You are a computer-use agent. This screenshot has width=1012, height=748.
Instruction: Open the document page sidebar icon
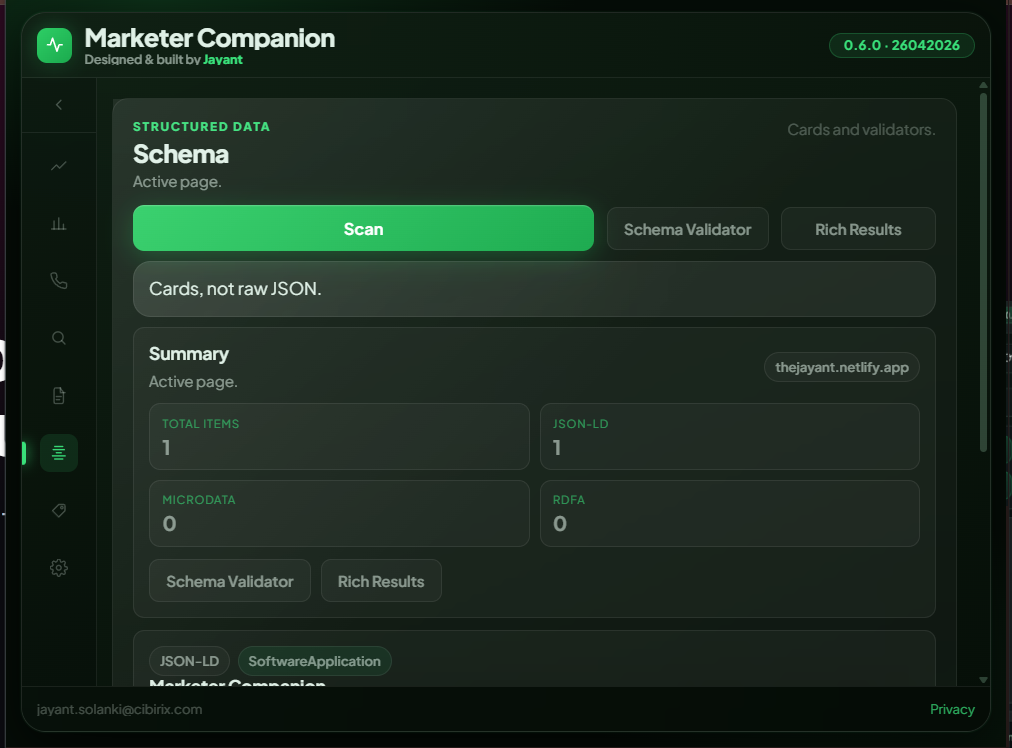click(x=59, y=396)
